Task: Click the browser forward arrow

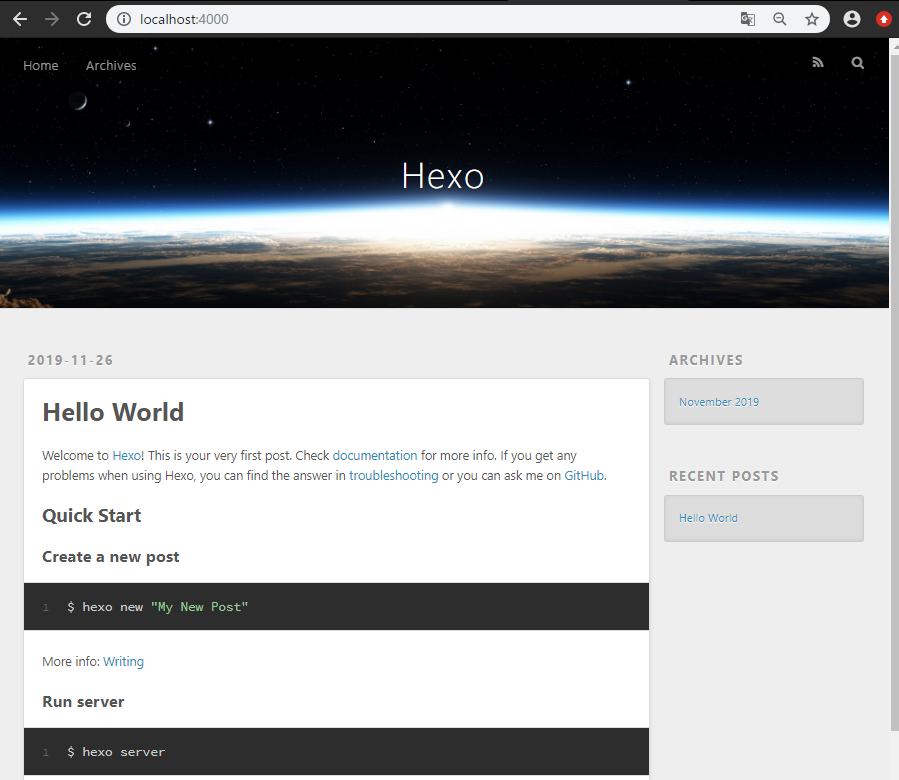Action: [x=52, y=19]
